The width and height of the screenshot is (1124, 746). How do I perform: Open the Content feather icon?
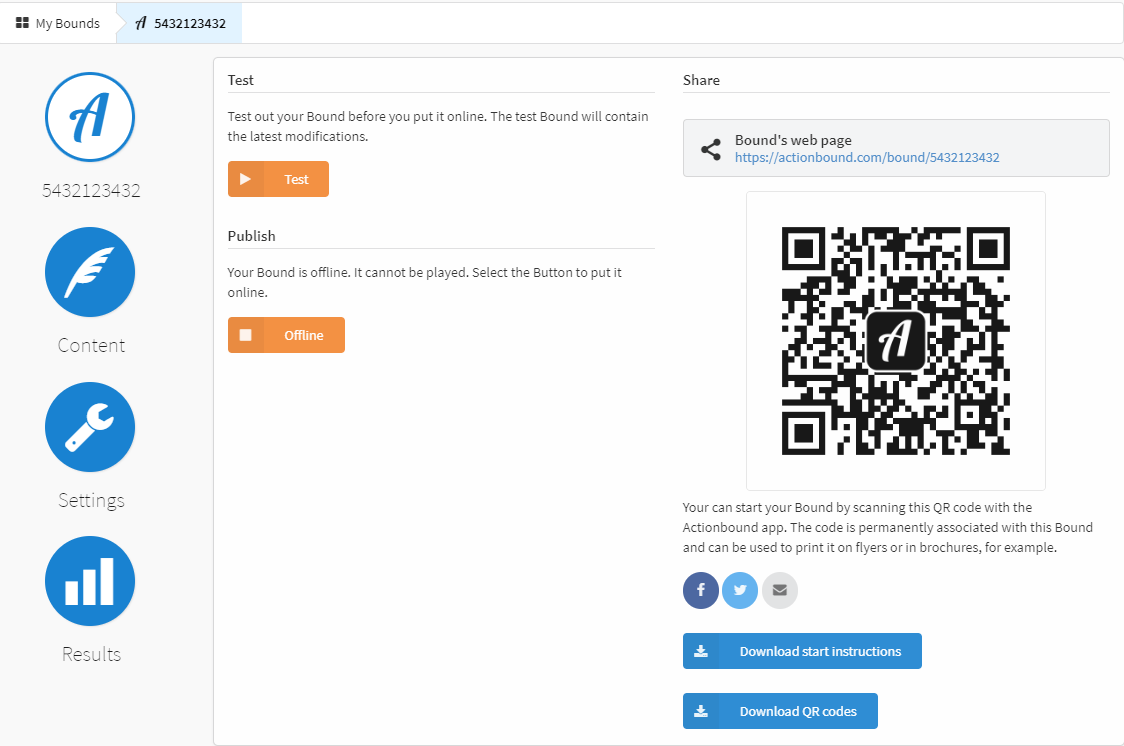(90, 272)
